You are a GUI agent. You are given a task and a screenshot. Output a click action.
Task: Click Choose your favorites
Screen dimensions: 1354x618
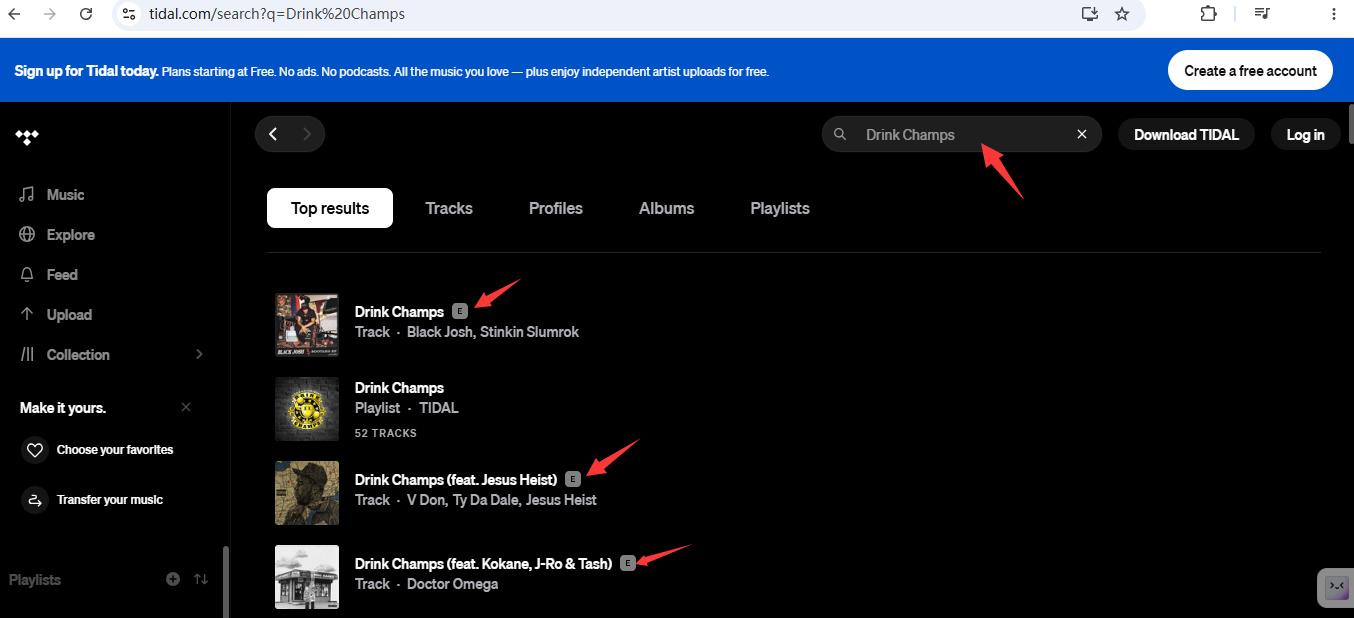pyautogui.click(x=98, y=450)
